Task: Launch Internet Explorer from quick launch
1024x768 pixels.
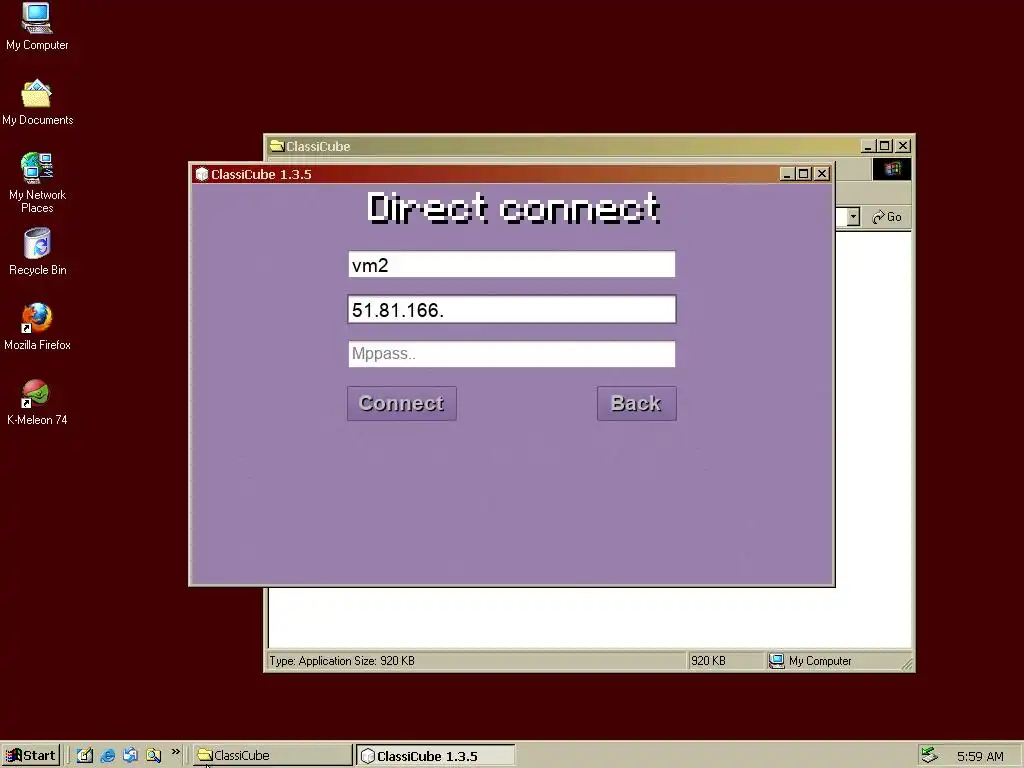Action: 108,756
